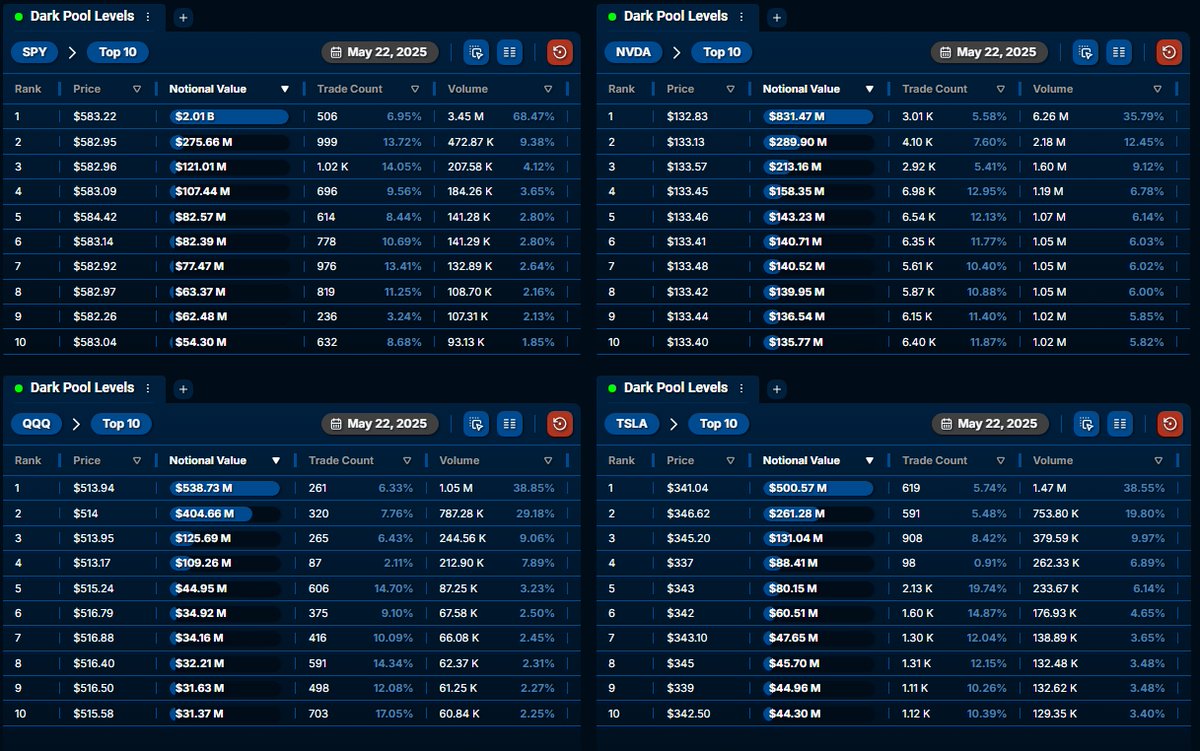Select the QQQ Dark Pool Levels tab
The width and height of the screenshot is (1200, 751).
pyautogui.click(x=84, y=388)
